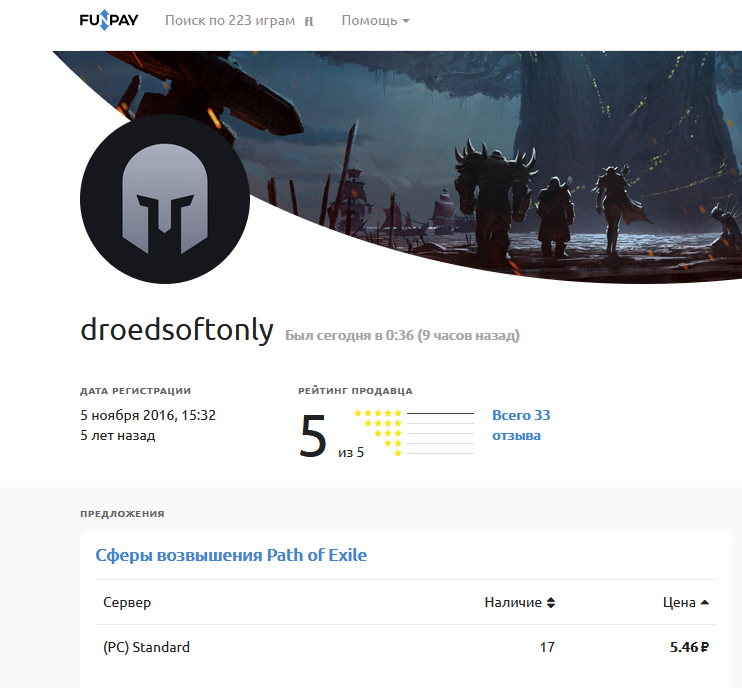Sort offers by Наличие column arrows
Viewport: 742px width, 688px height.
(x=550, y=603)
